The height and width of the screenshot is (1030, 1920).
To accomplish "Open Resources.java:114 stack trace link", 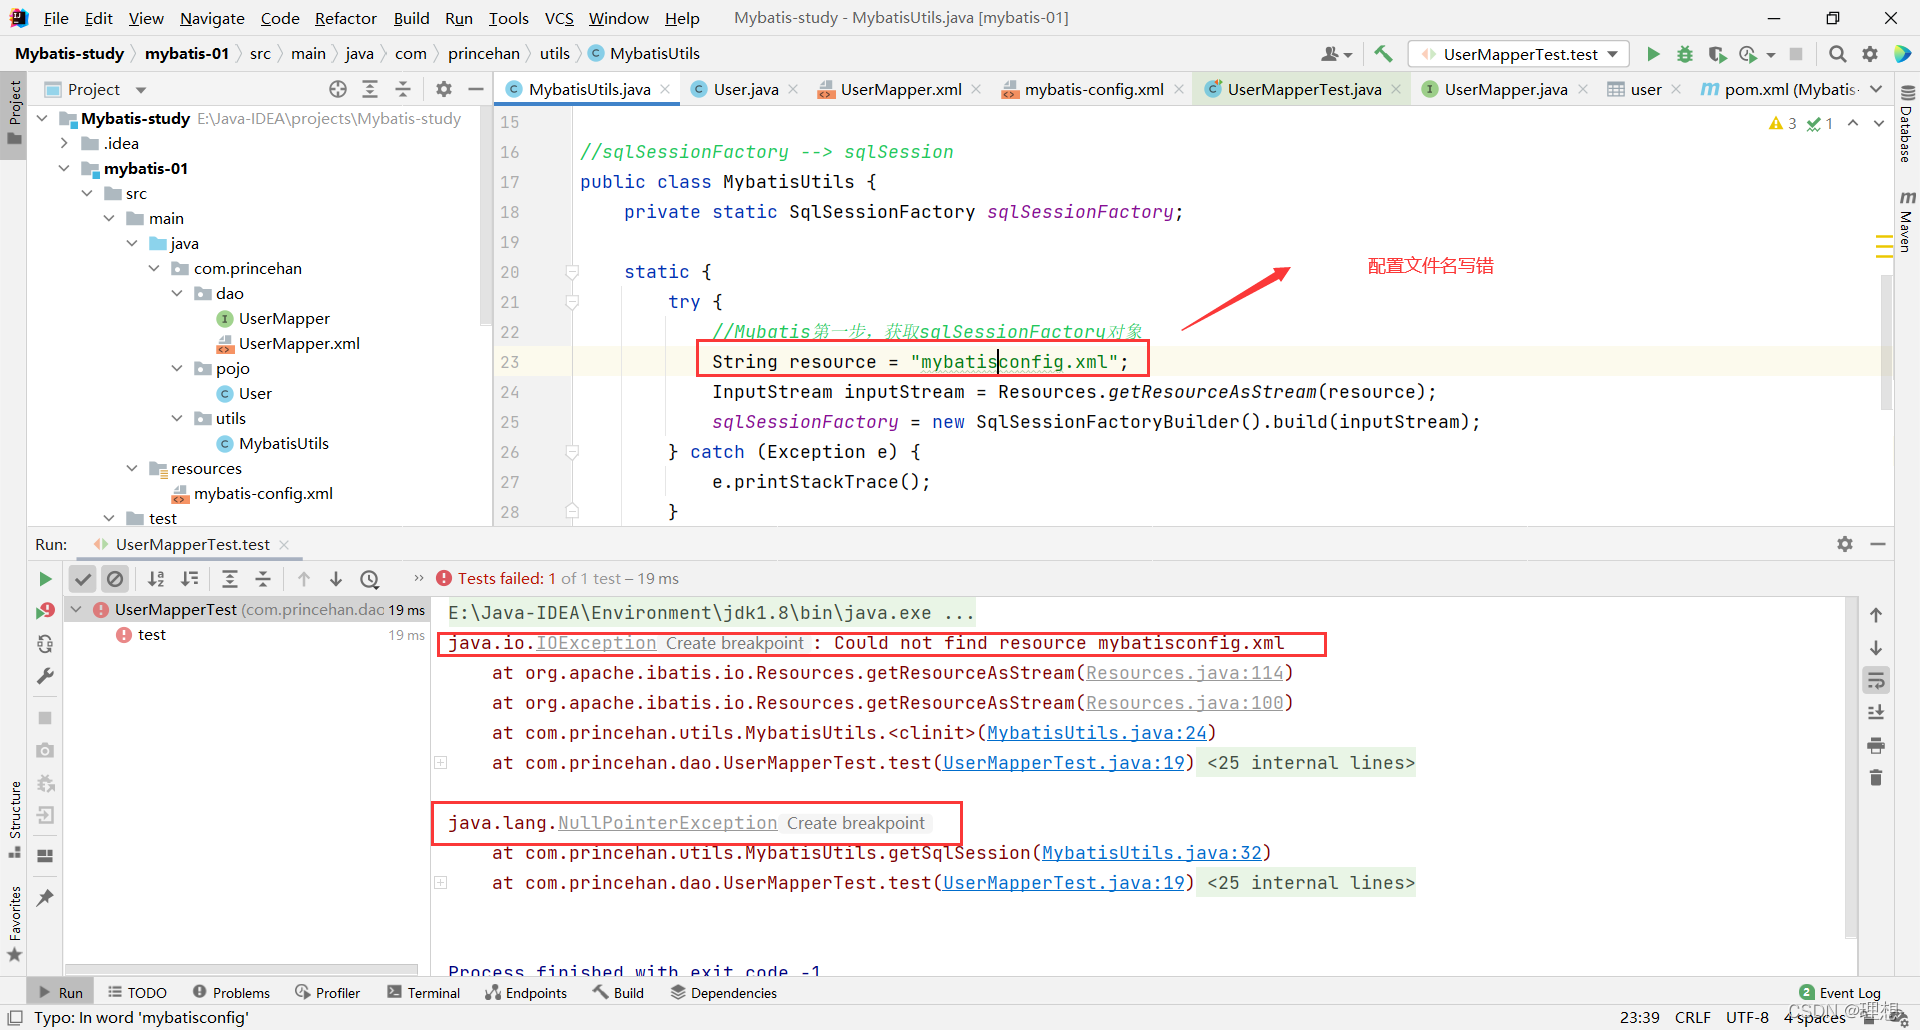I will 1185,673.
